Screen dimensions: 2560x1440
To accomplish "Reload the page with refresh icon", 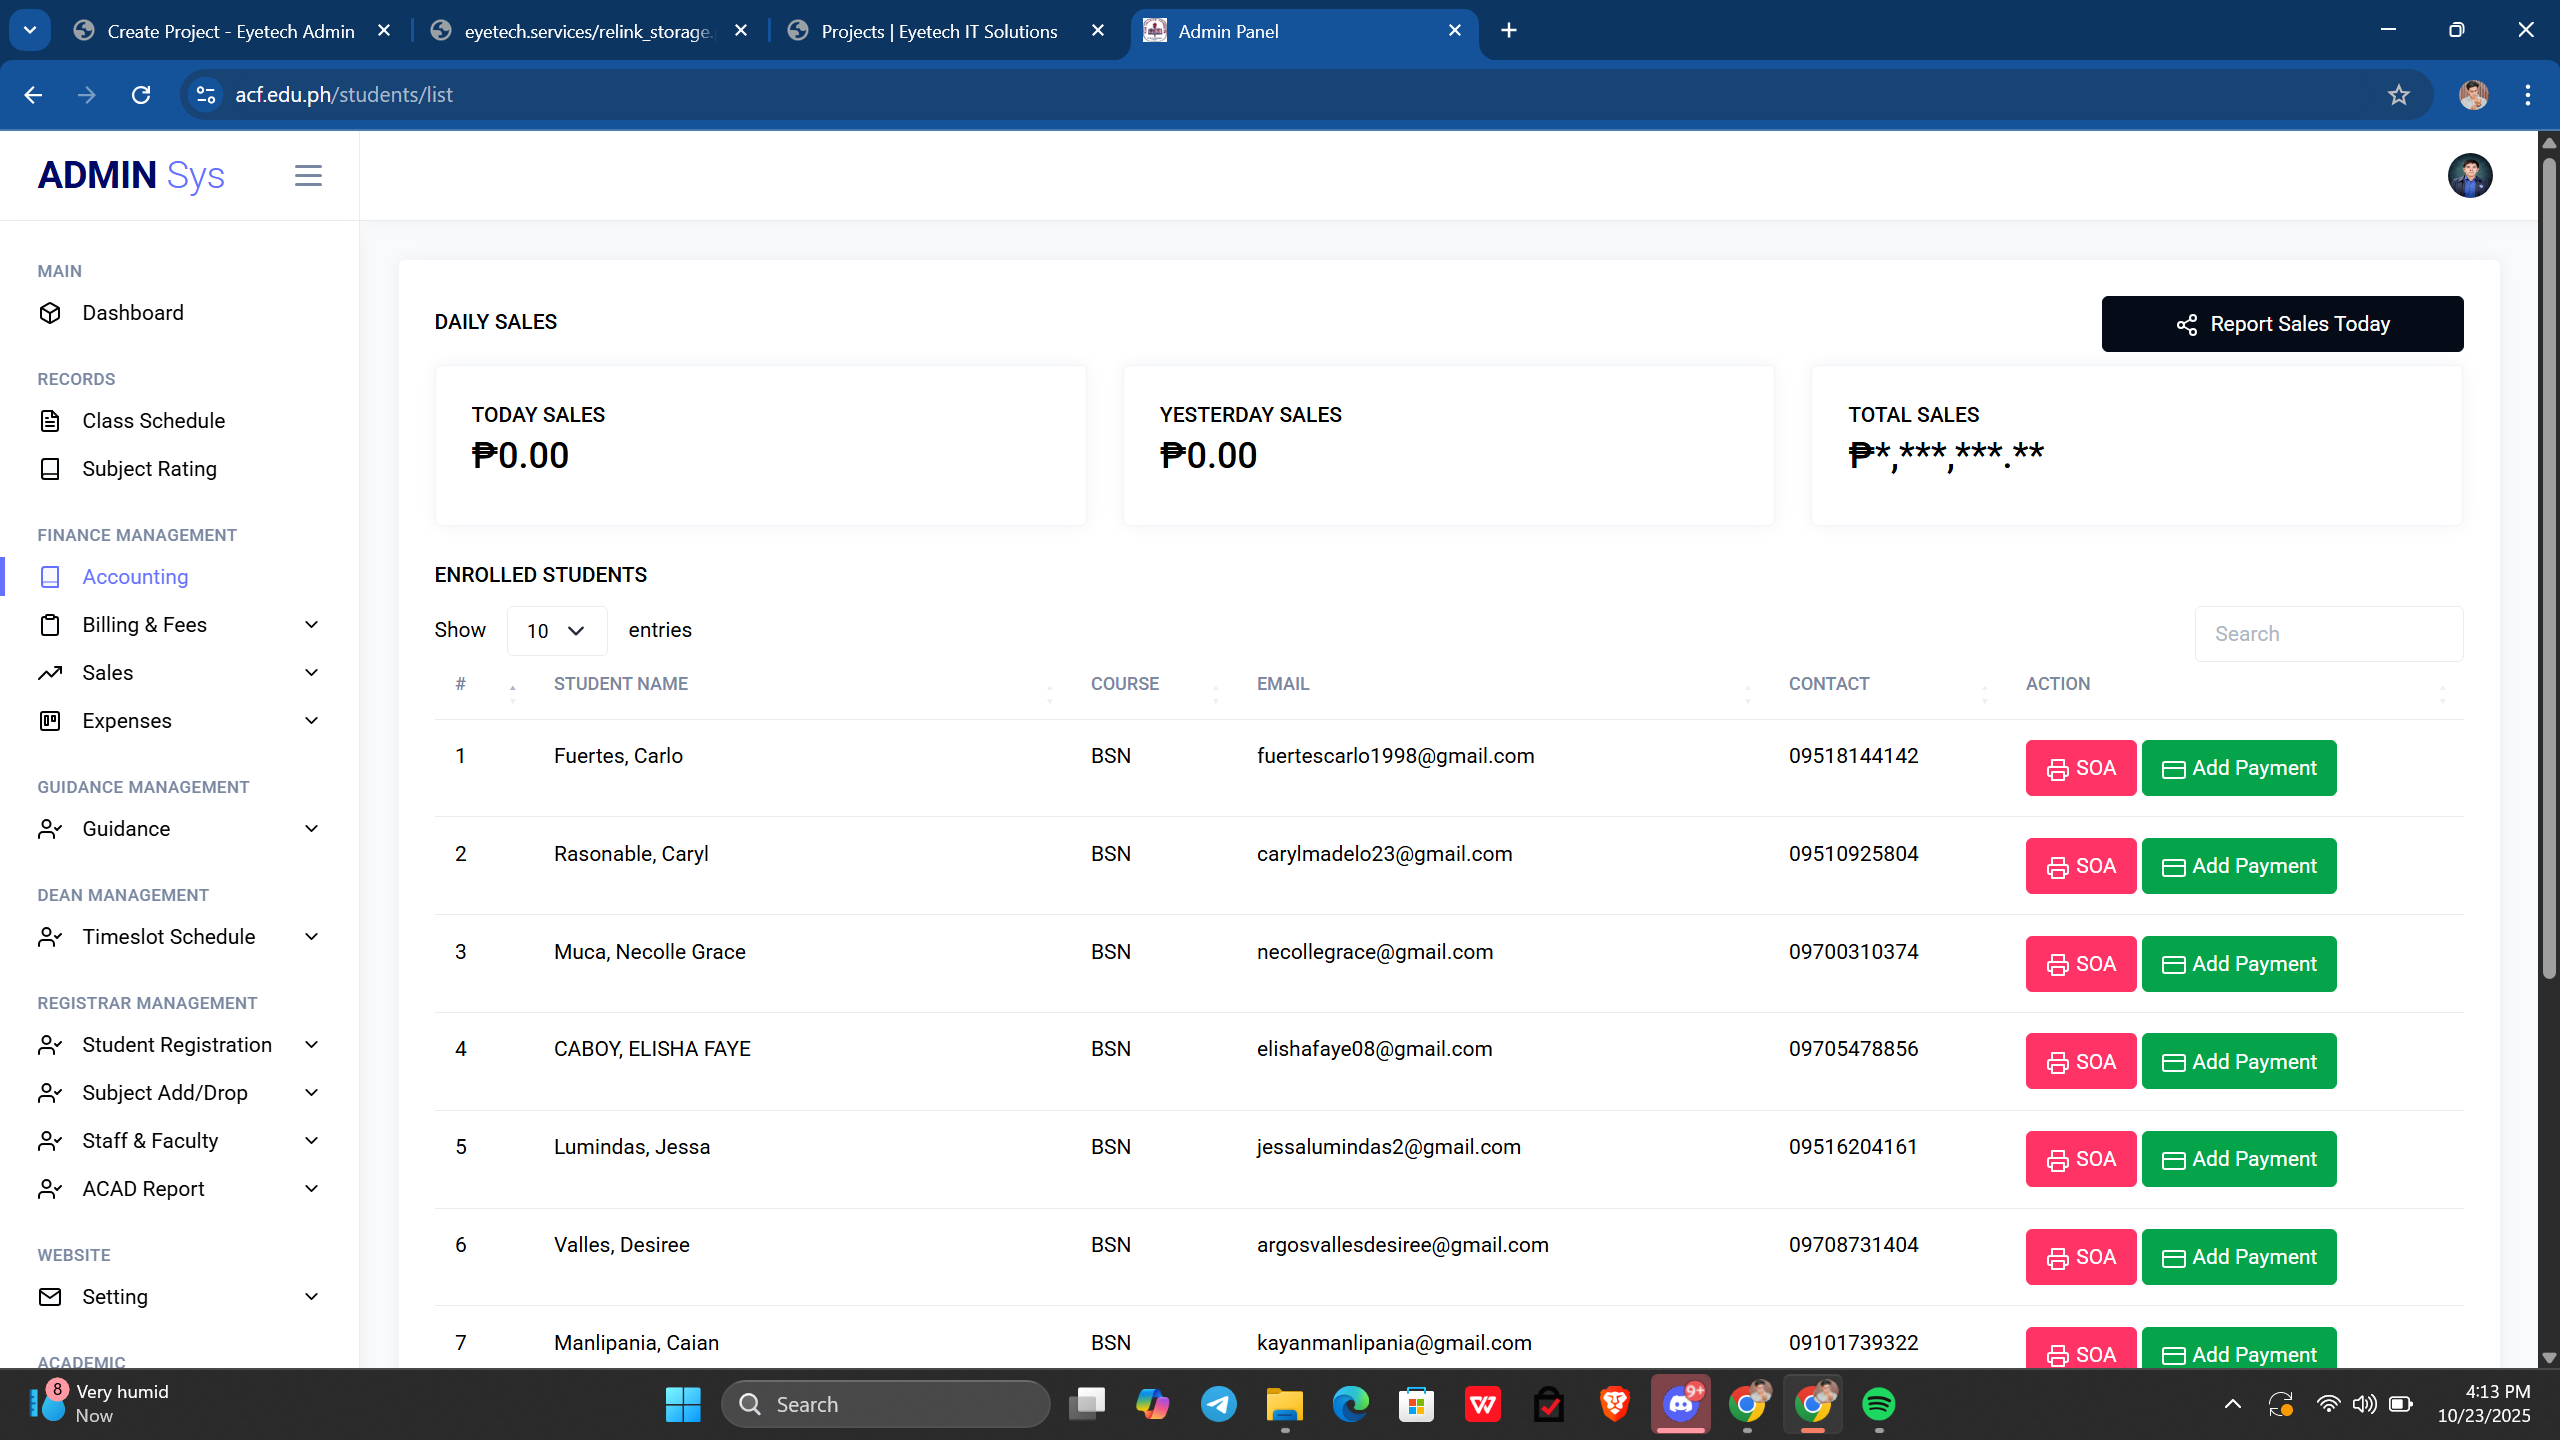I will click(x=141, y=95).
